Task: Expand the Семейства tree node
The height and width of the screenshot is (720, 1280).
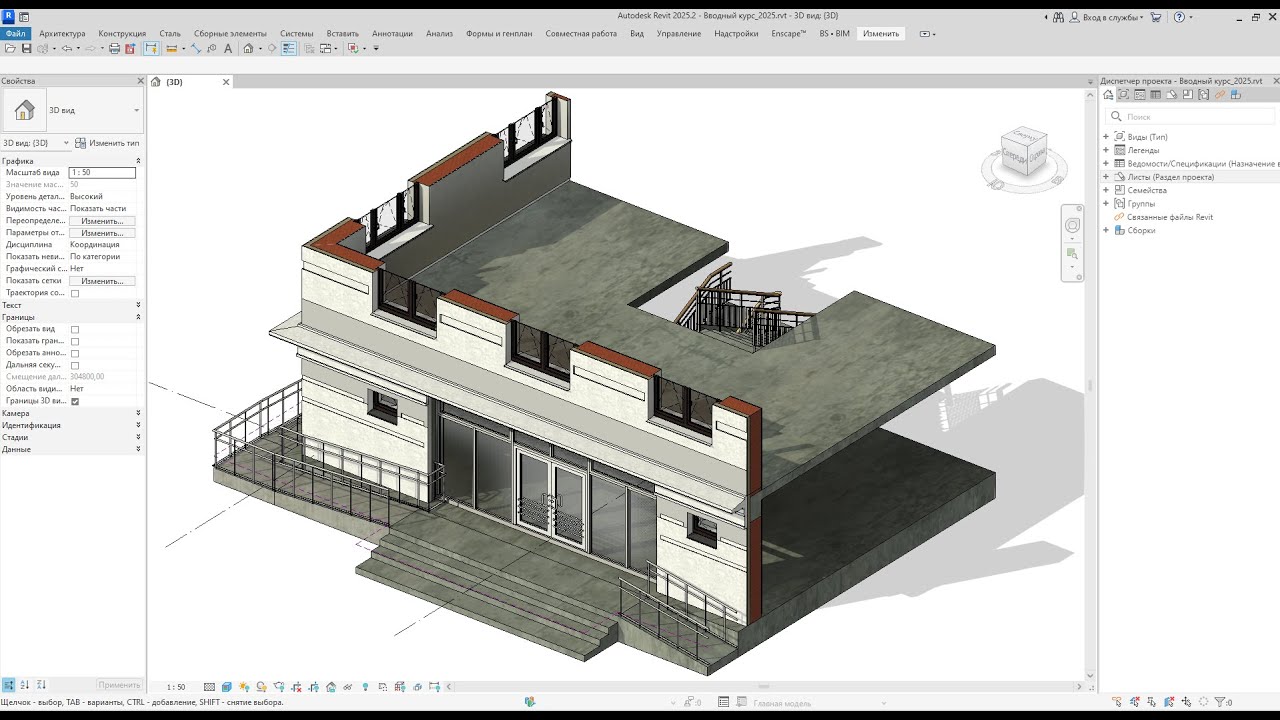Action: pos(1106,190)
